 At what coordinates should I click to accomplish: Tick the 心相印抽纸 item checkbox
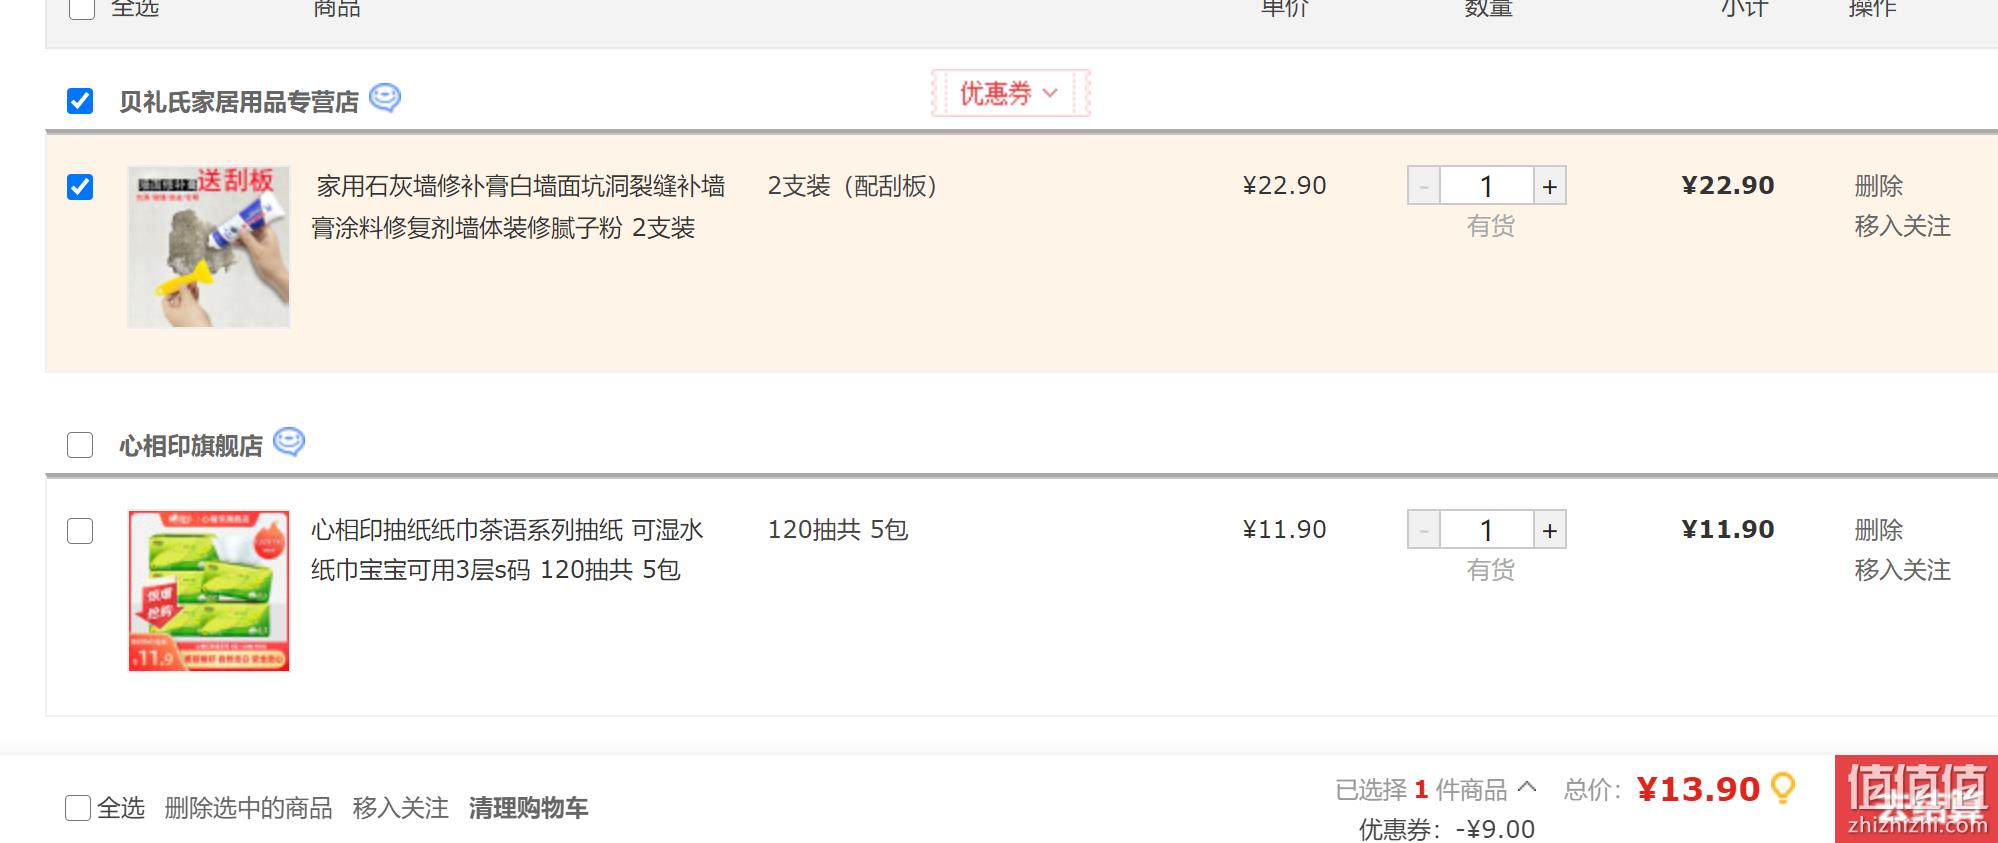click(80, 531)
